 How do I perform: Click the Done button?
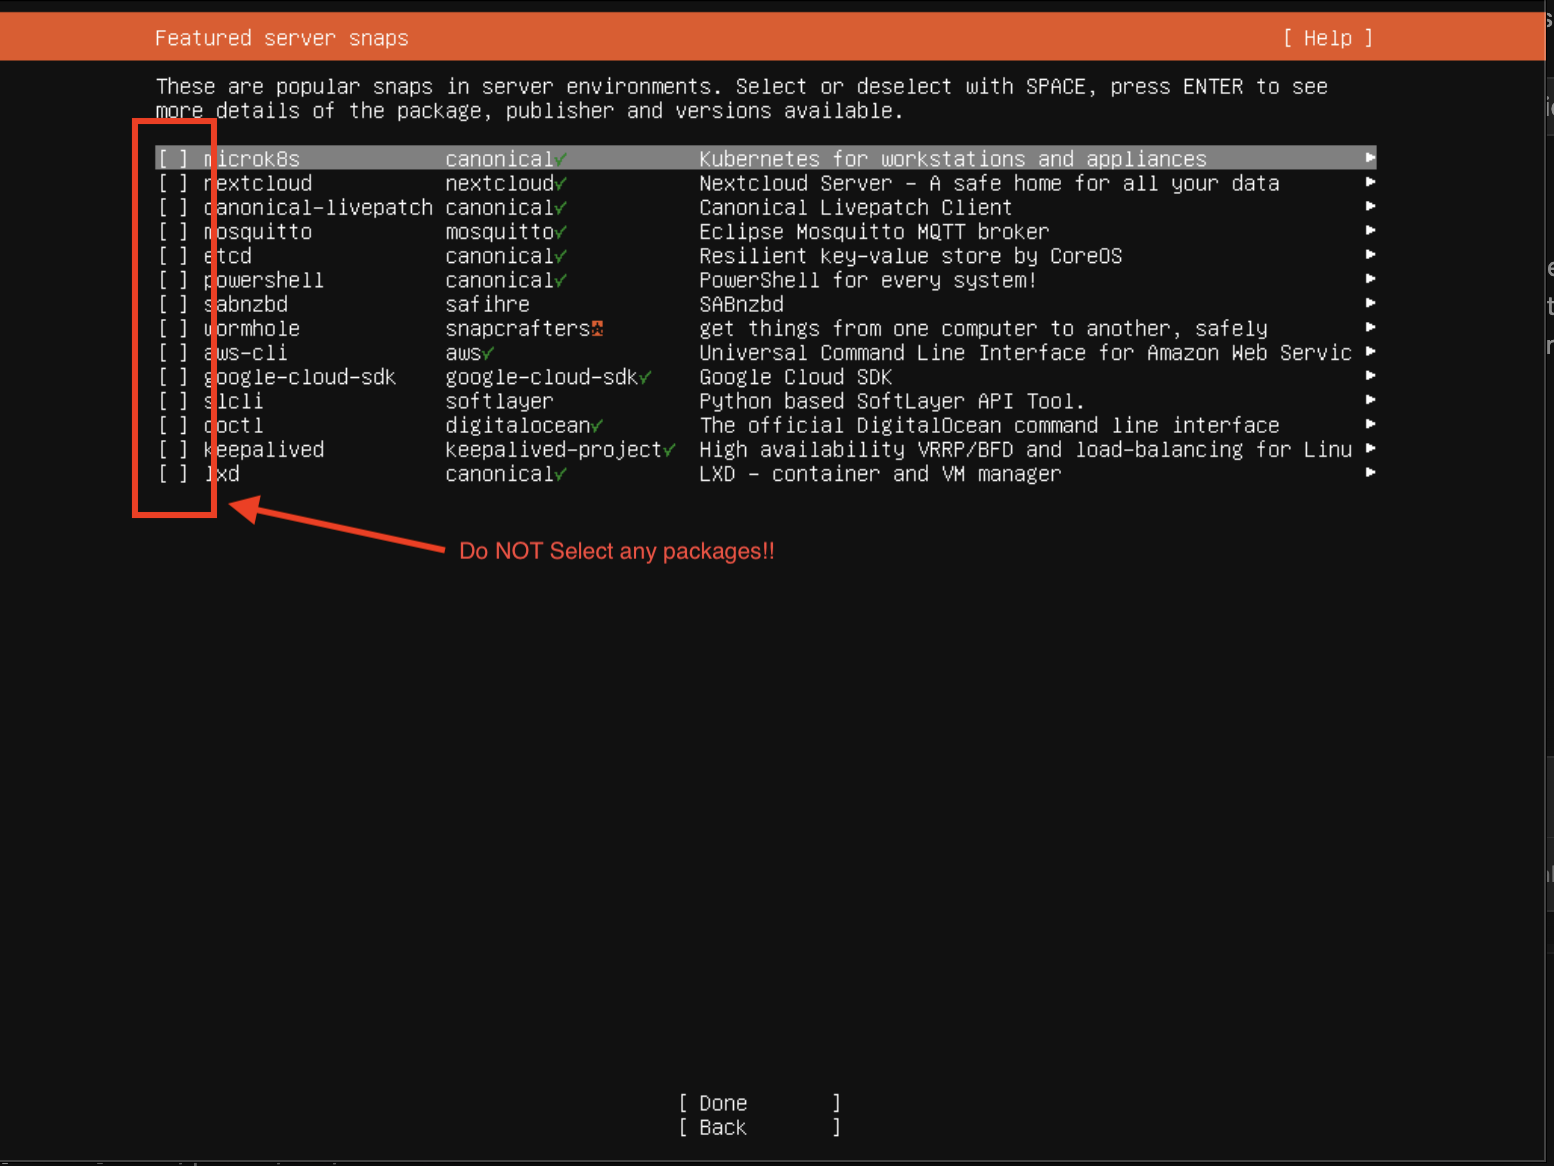tap(759, 1103)
